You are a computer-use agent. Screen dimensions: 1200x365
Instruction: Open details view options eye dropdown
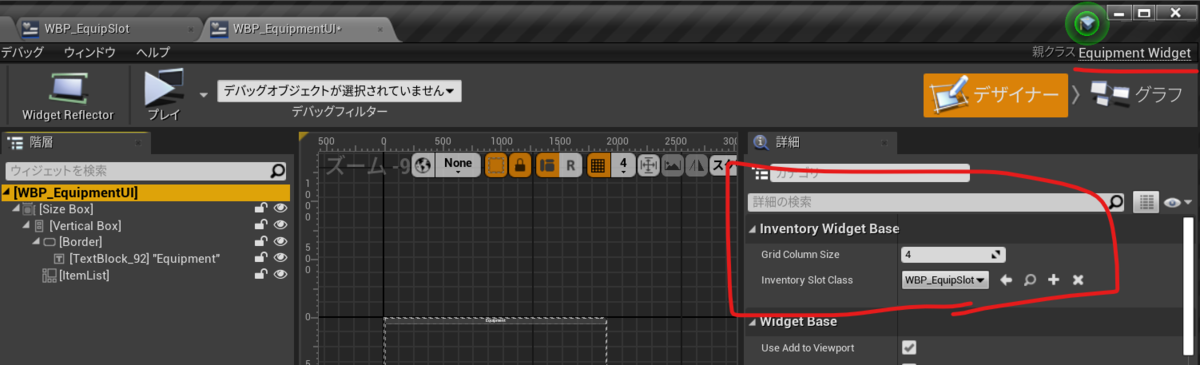(1178, 203)
